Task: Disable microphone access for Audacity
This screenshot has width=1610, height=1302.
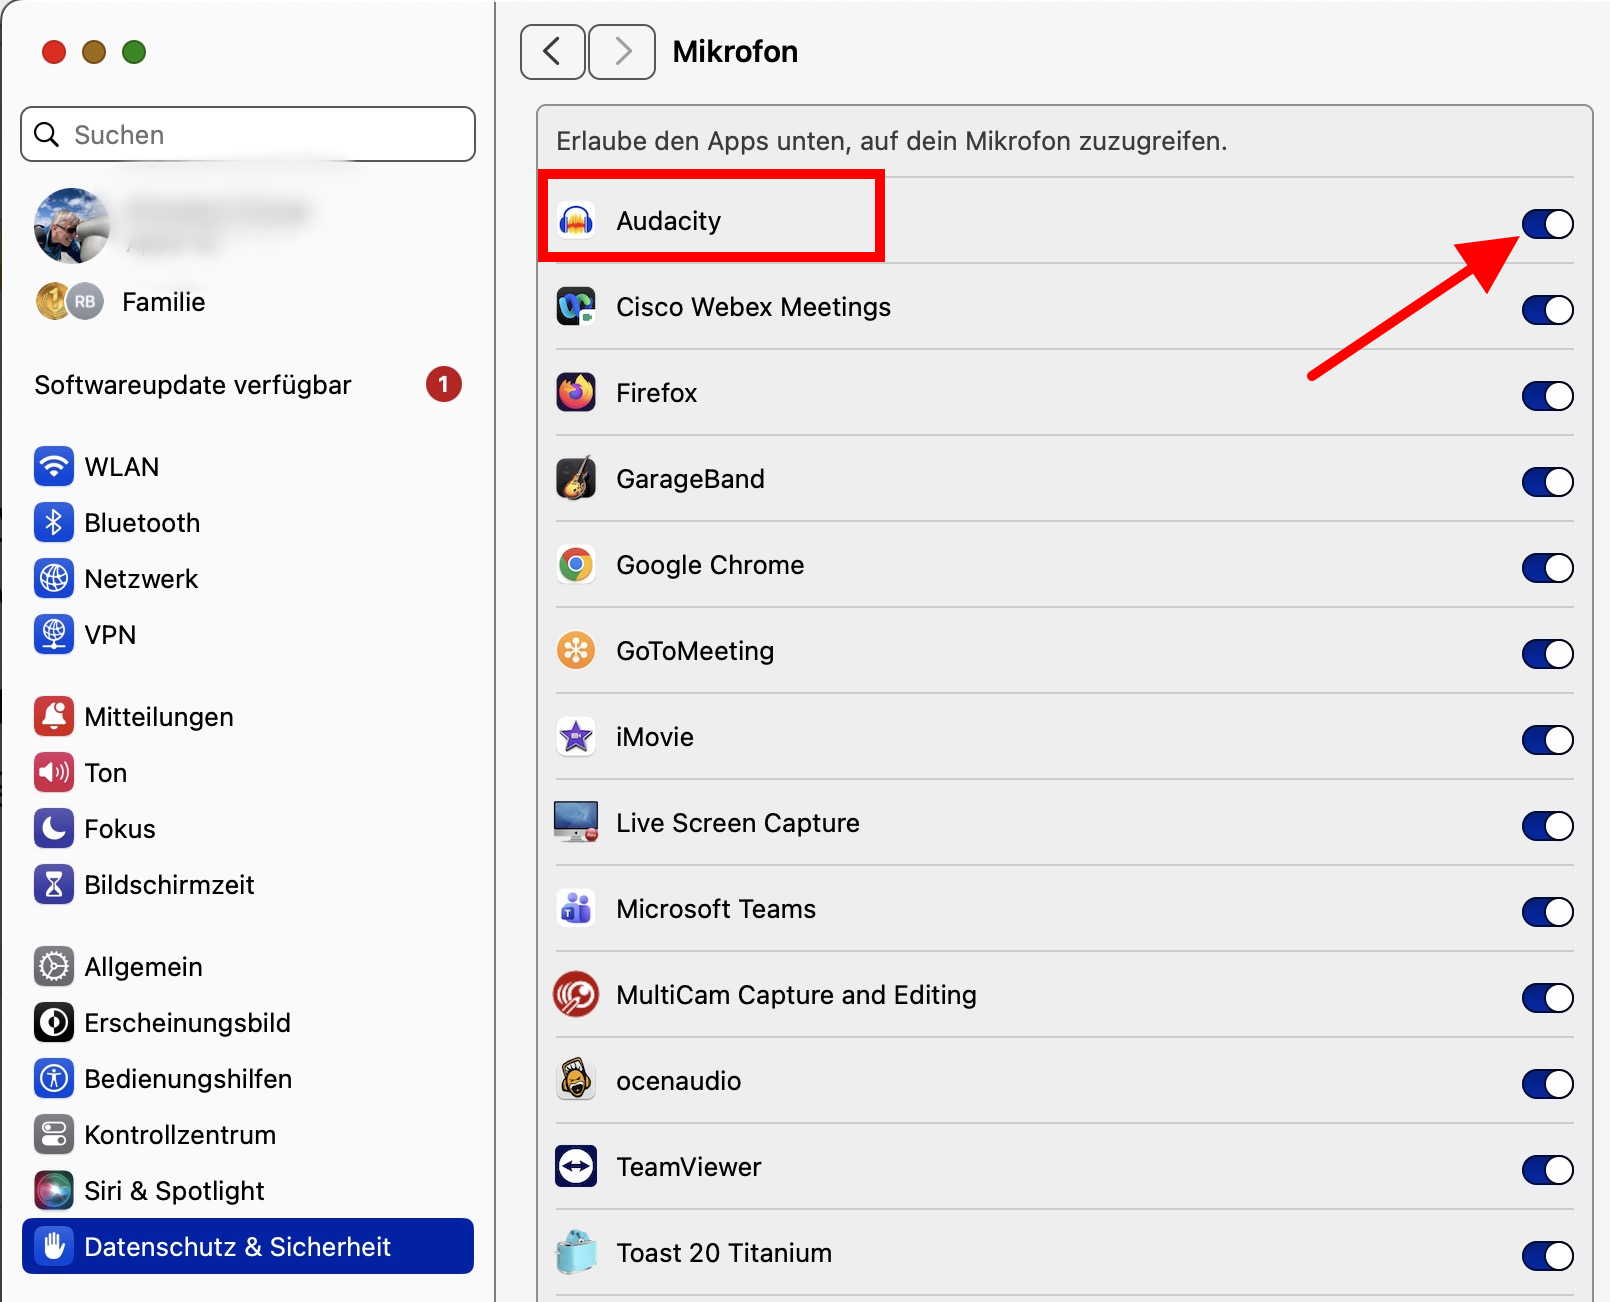Action: [x=1547, y=224]
